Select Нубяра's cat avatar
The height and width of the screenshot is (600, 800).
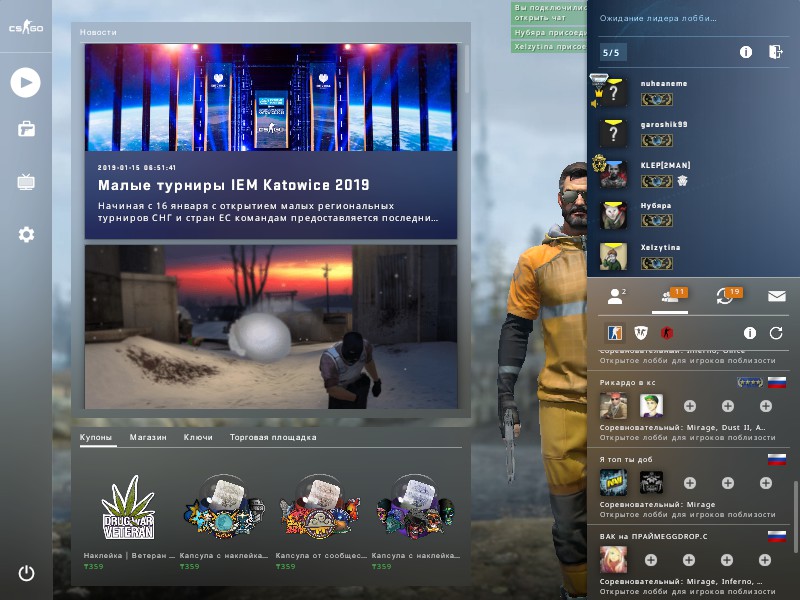coord(613,215)
